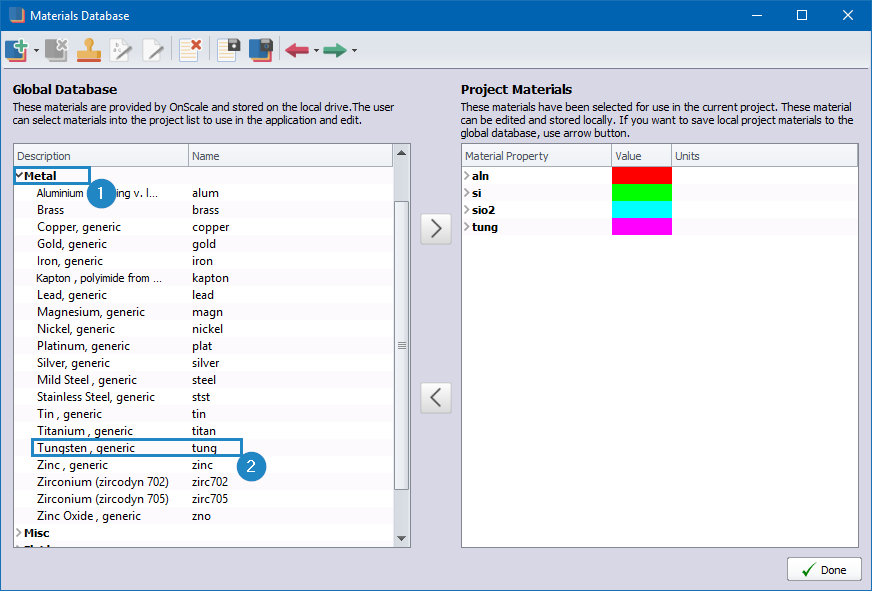
Task: Click the green right arrow toolbar icon
Action: pyautogui.click(x=335, y=51)
